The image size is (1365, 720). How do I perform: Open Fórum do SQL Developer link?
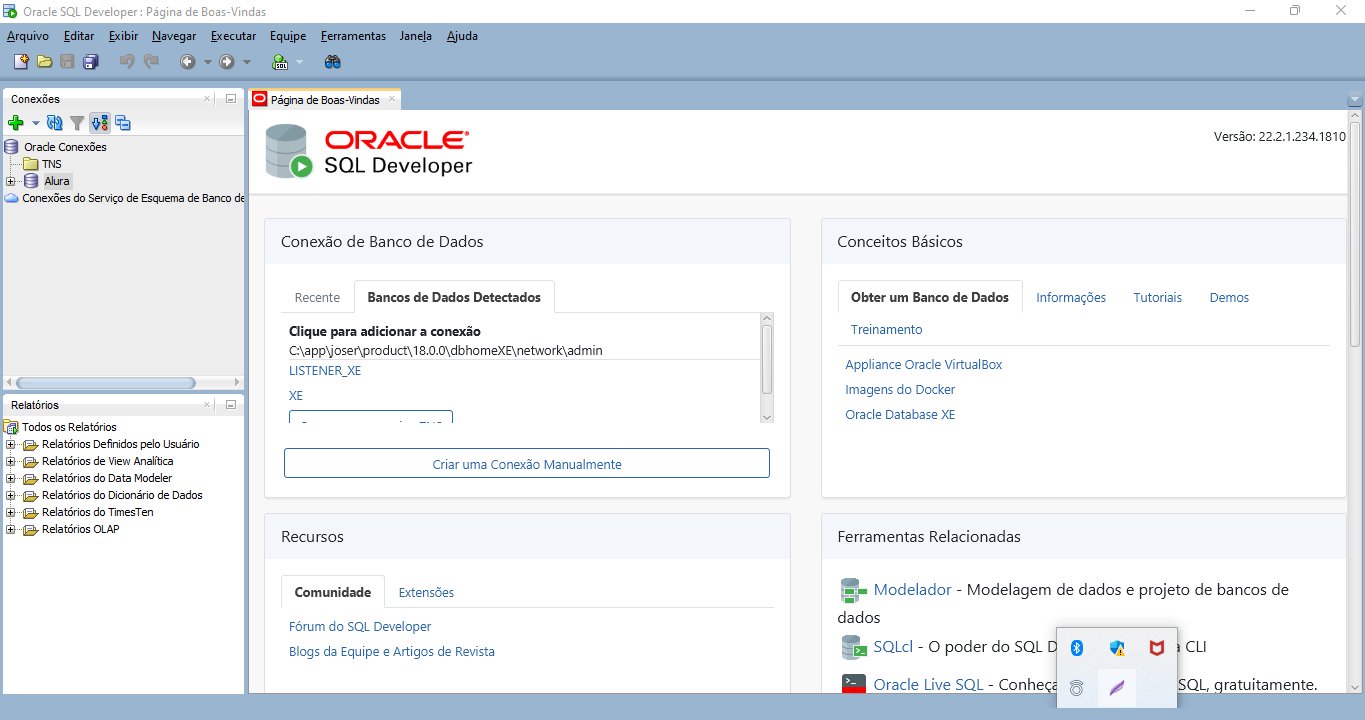click(360, 627)
